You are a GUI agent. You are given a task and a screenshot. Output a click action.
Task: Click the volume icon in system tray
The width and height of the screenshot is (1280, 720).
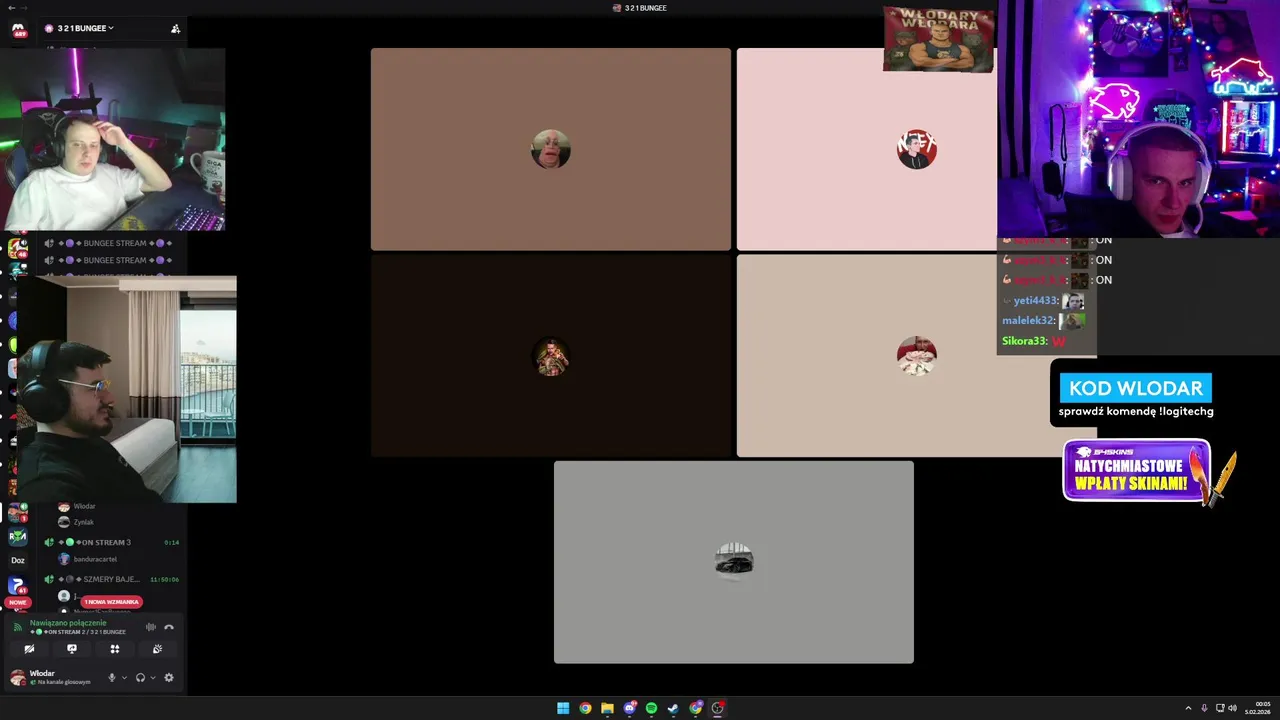click(x=1232, y=708)
